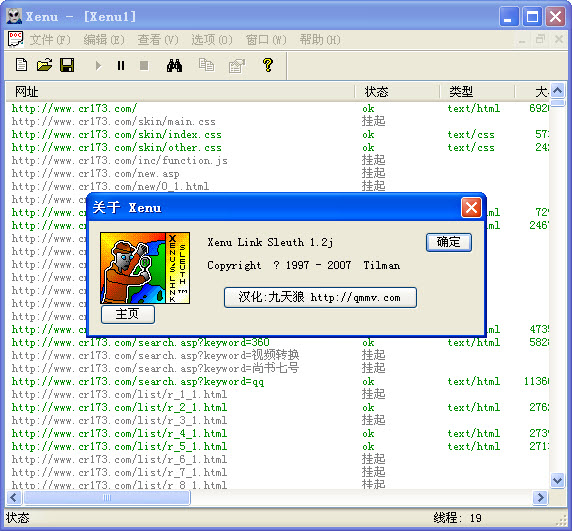This screenshot has height=531, width=572.
Task: Click text/css type of index.css row
Action: click(471, 135)
